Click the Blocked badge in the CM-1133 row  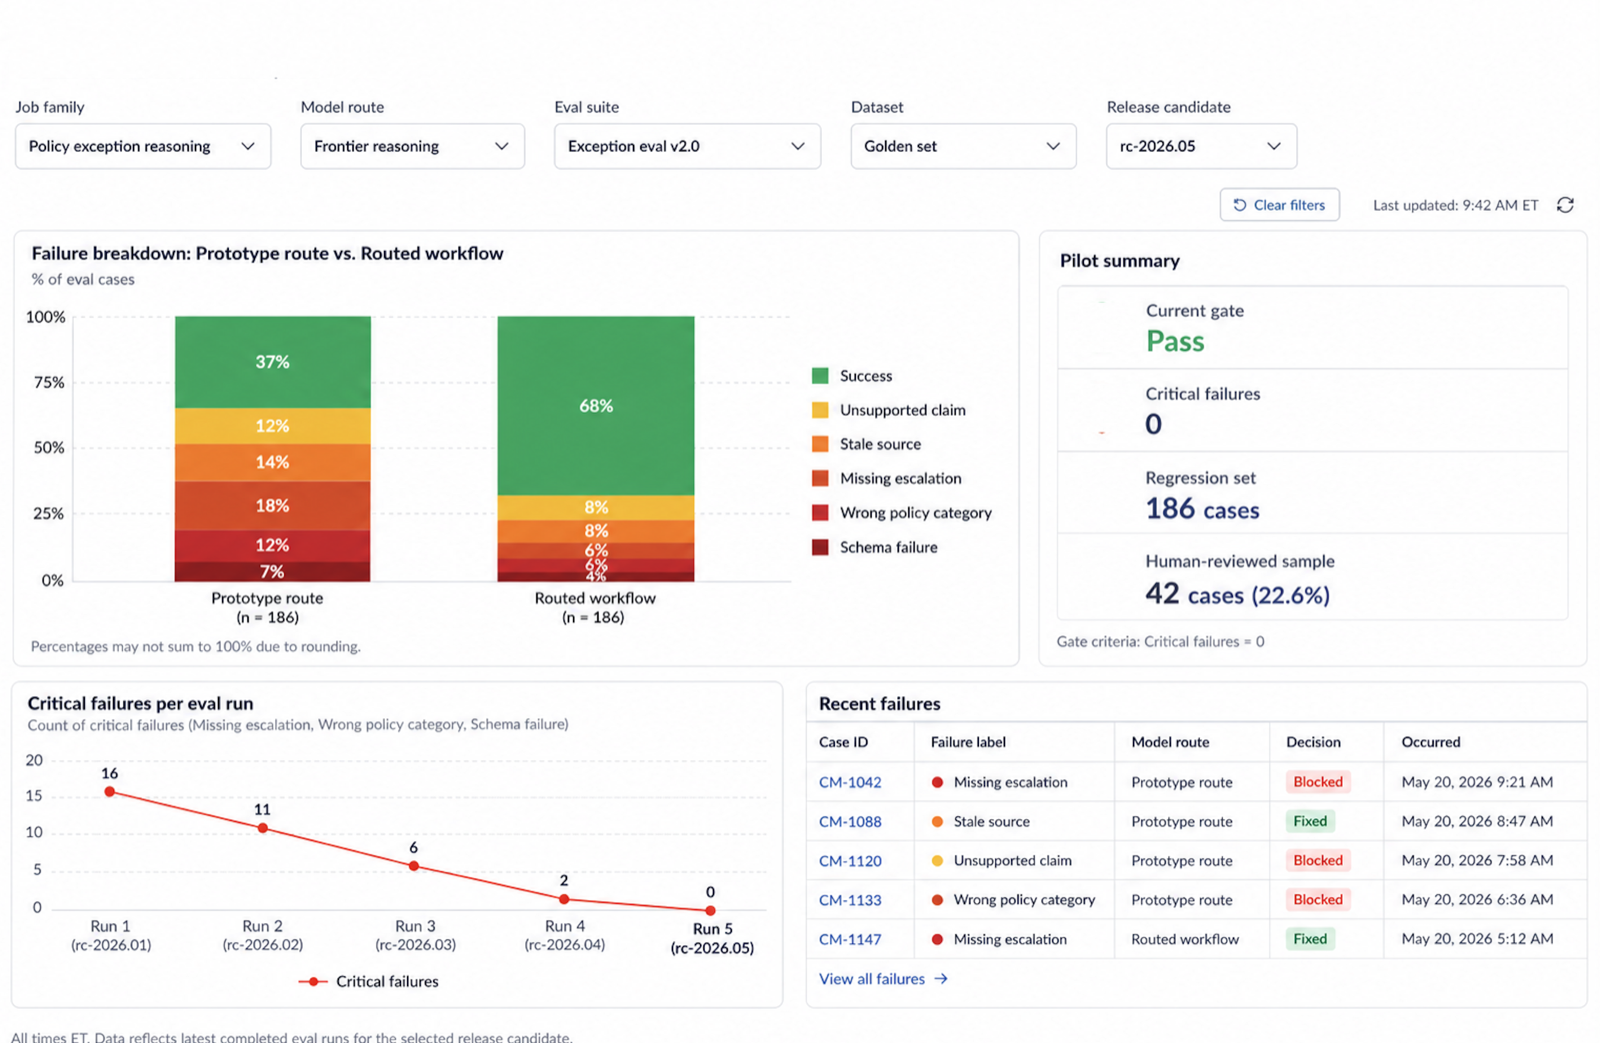pyautogui.click(x=1318, y=899)
